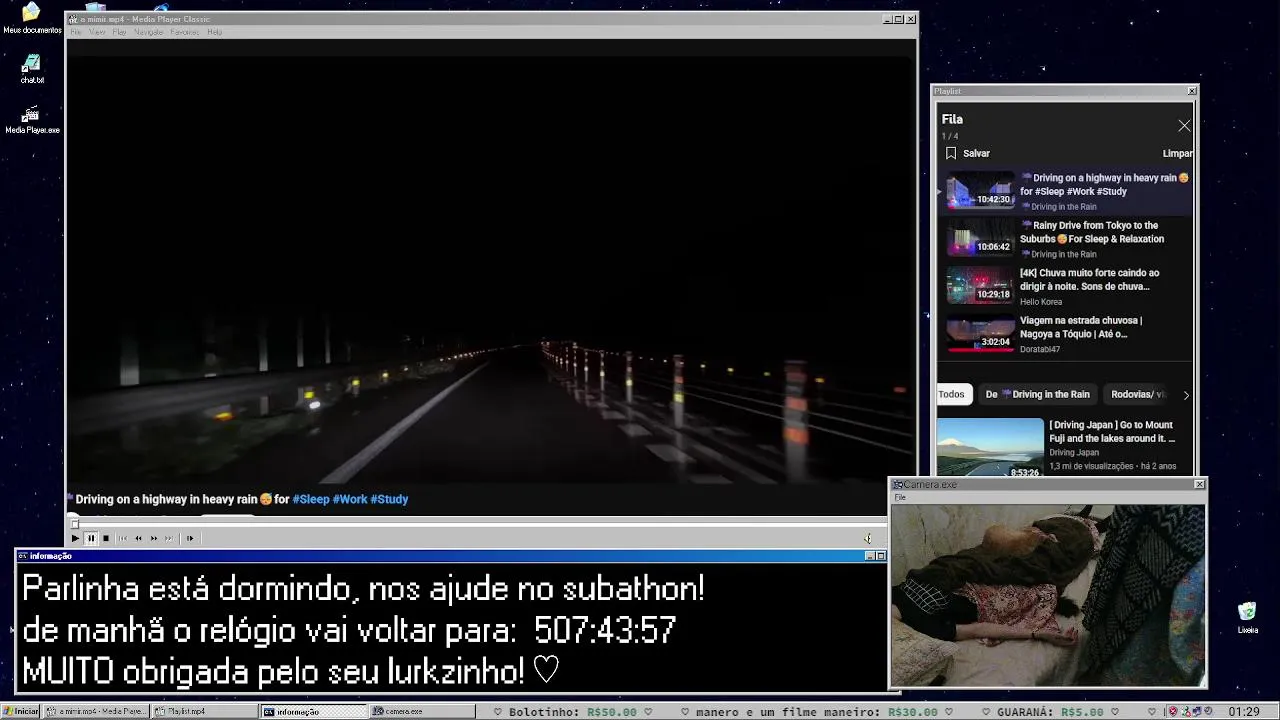Open the Meus documentos desktop icon

pyautogui.click(x=32, y=18)
